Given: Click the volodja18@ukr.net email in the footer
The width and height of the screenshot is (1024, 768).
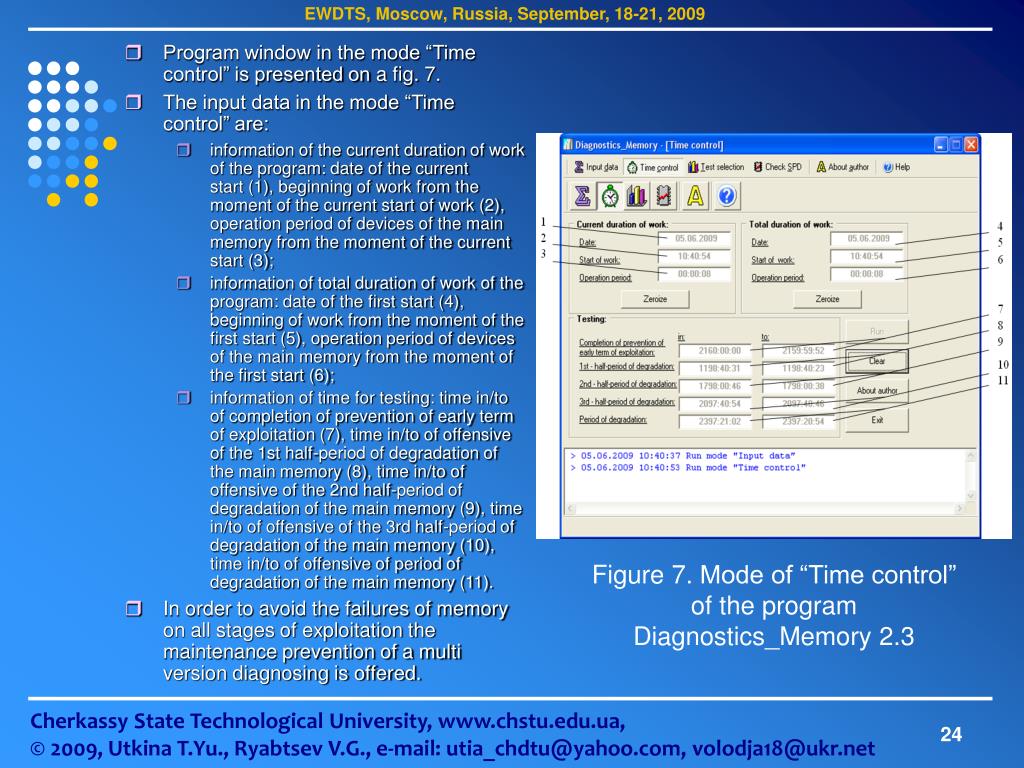Looking at the screenshot, I should tap(783, 748).
